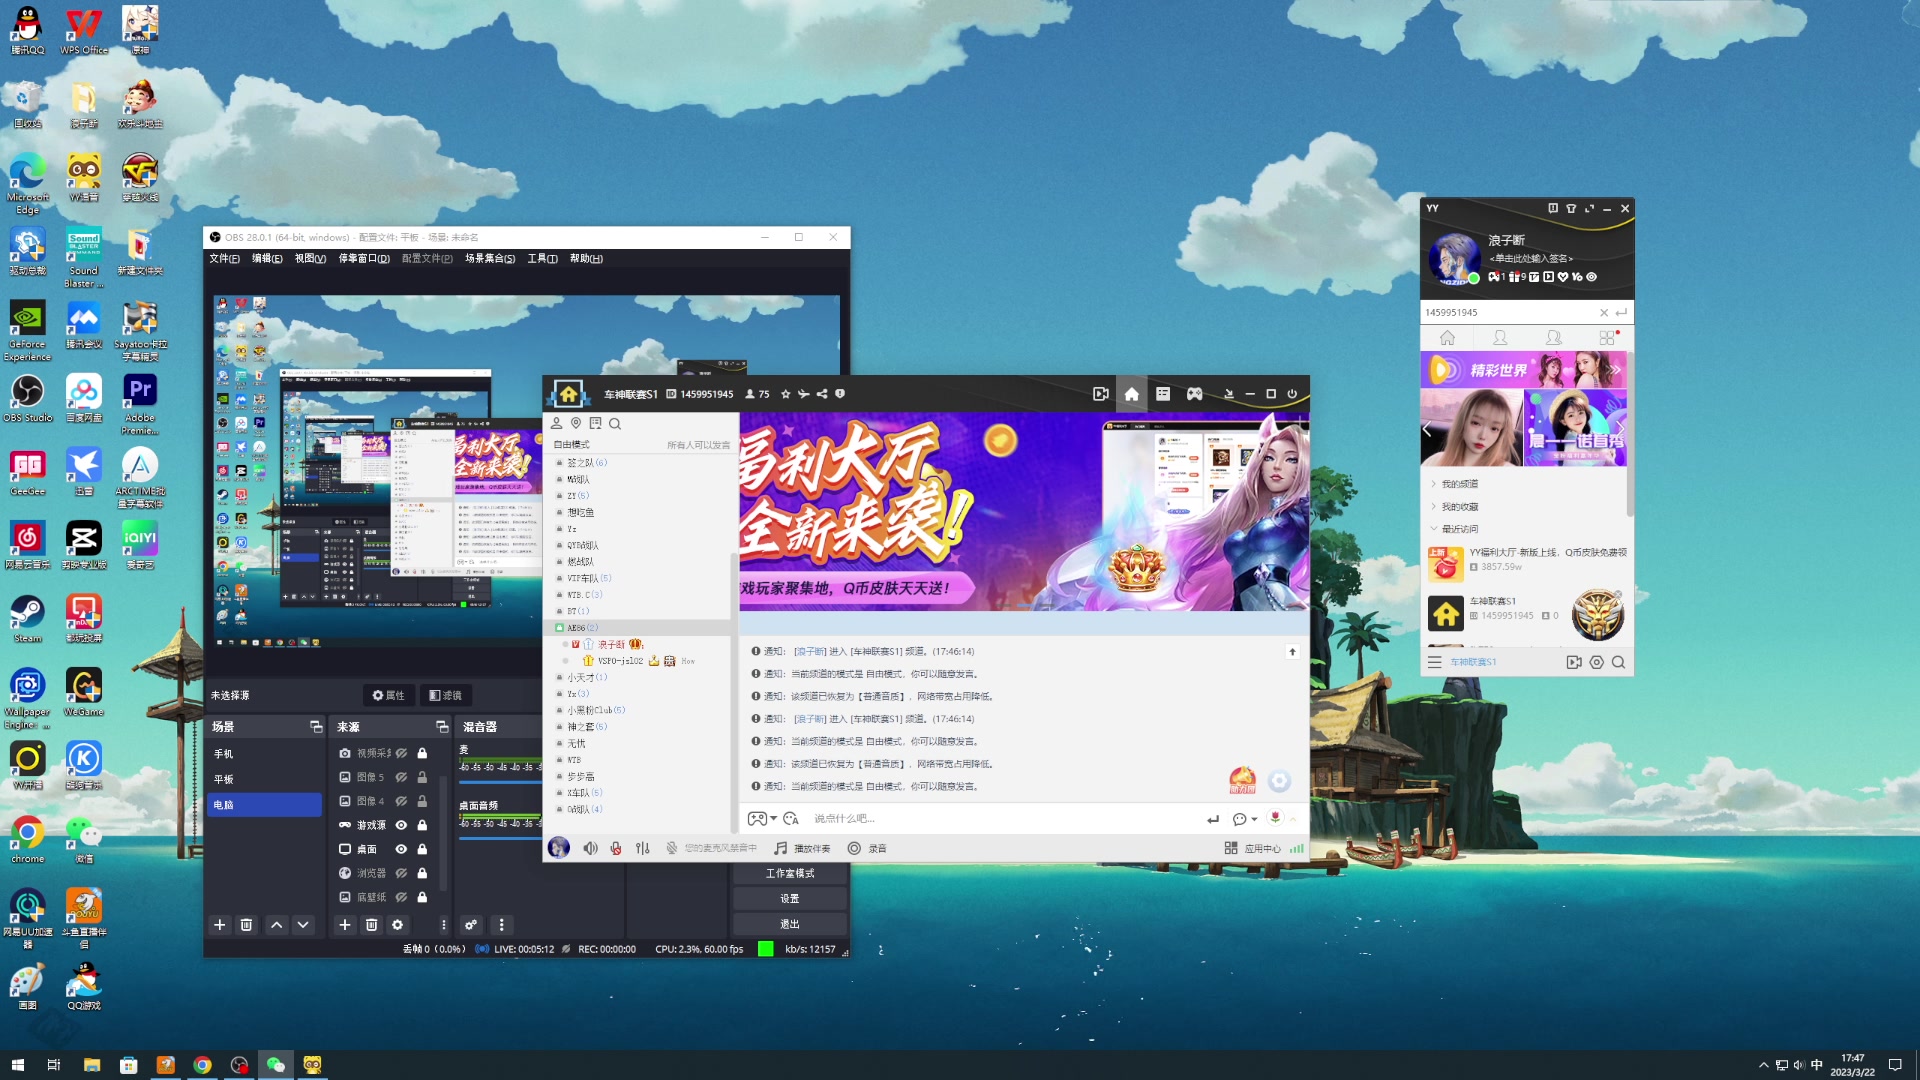
Task: Open advanced audio settings gears in OBS mixer
Action: coord(470,925)
